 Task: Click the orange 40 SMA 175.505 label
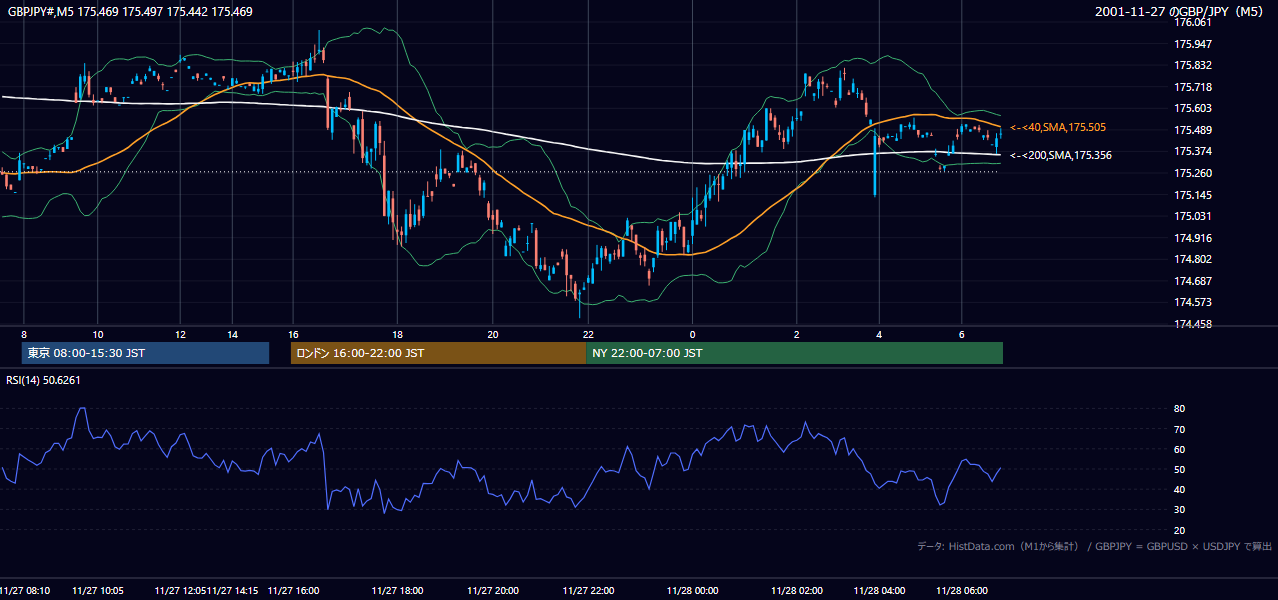tap(1057, 128)
